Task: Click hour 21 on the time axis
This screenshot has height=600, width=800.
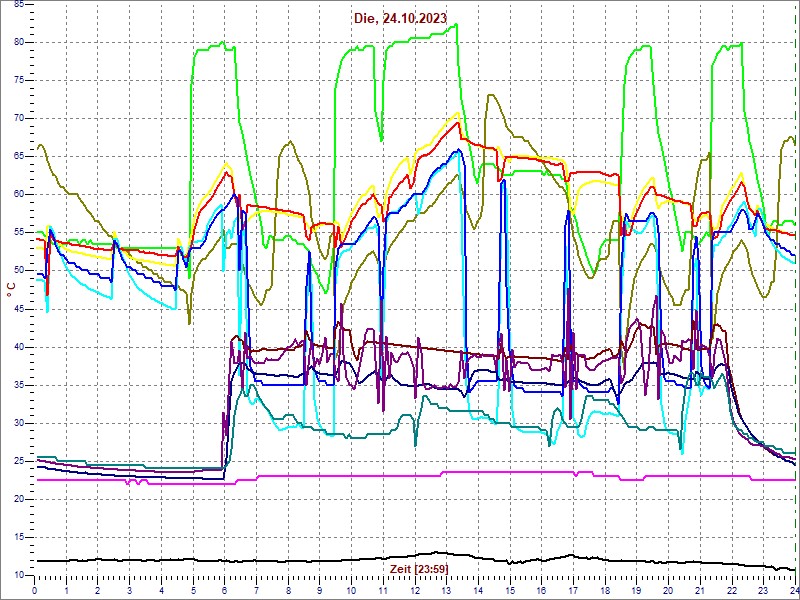Action: click(699, 590)
